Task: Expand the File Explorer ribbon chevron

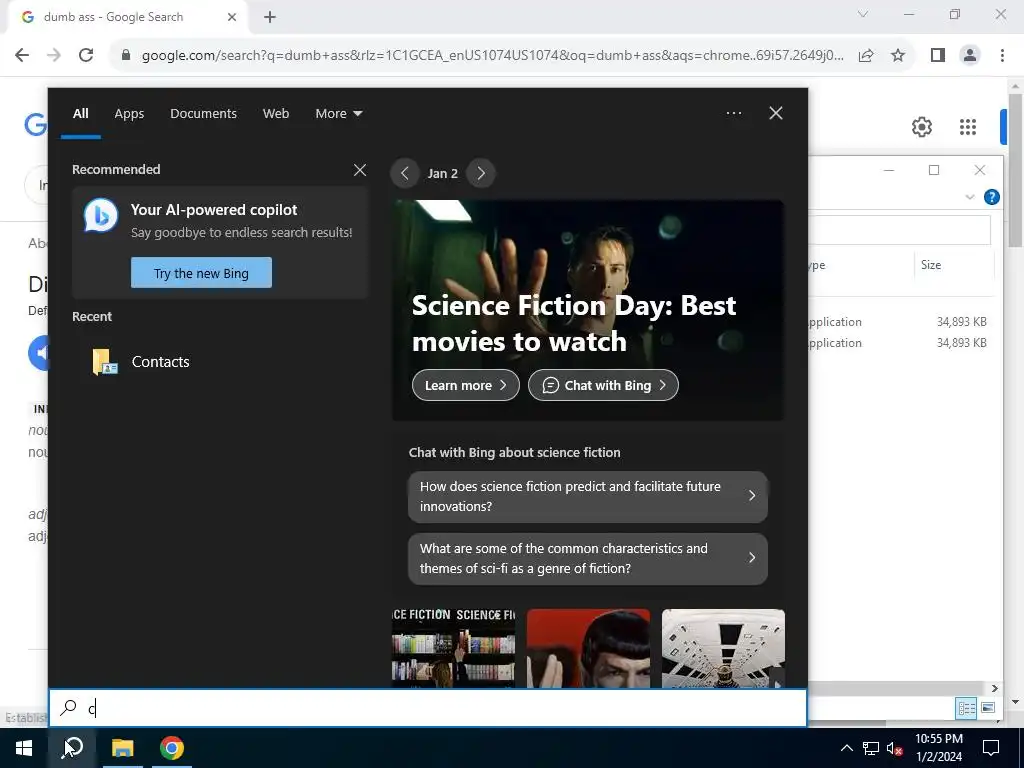Action: tap(970, 197)
